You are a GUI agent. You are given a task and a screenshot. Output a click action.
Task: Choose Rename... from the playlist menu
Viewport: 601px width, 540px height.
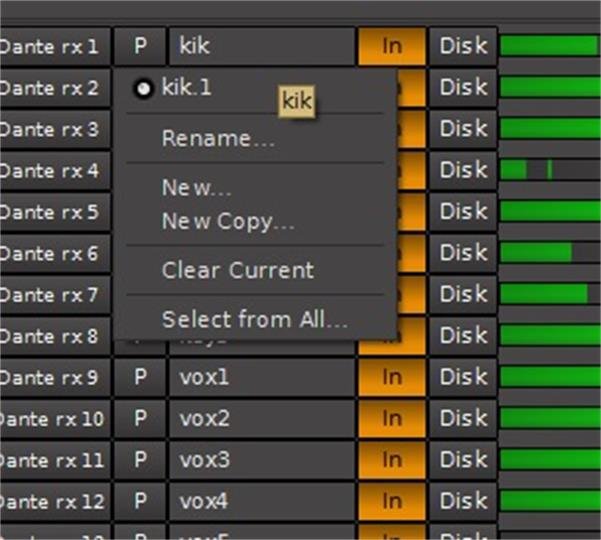217,139
